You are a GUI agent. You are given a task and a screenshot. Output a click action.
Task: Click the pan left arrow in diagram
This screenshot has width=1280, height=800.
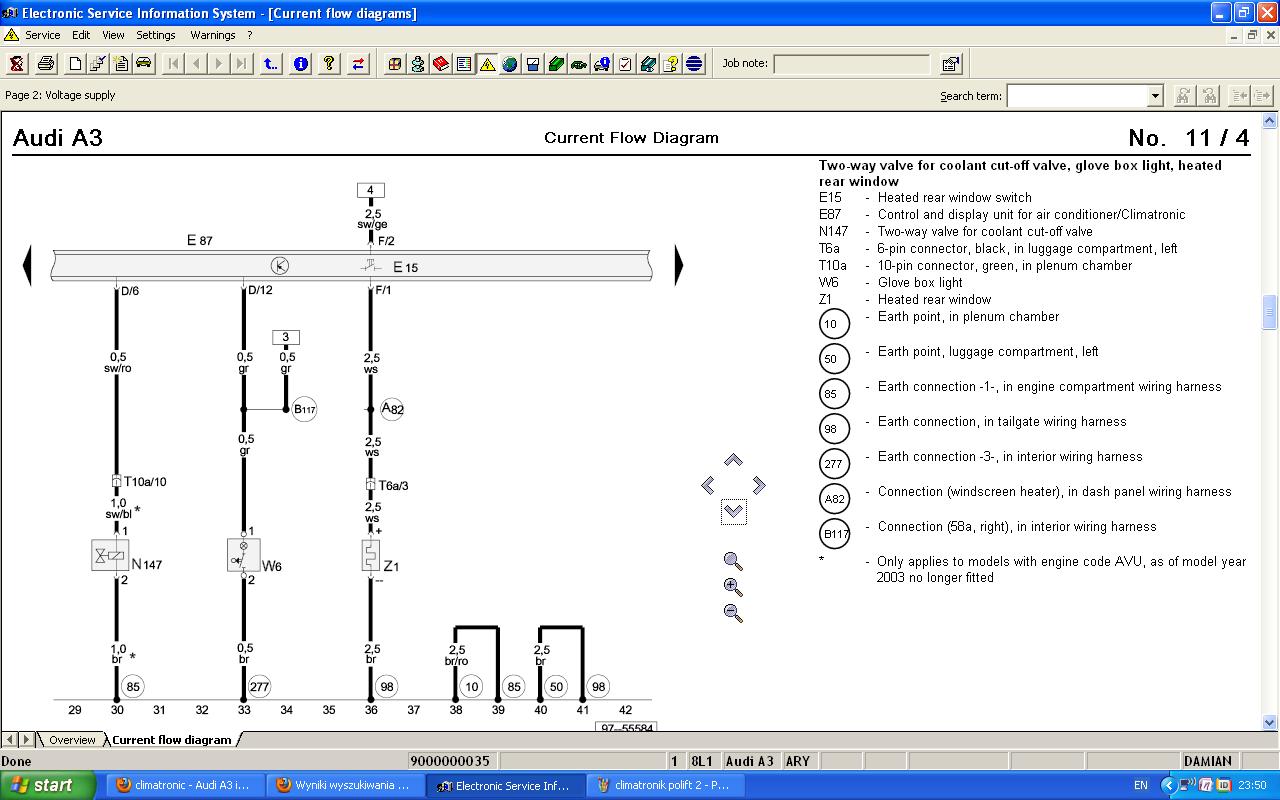pos(708,485)
